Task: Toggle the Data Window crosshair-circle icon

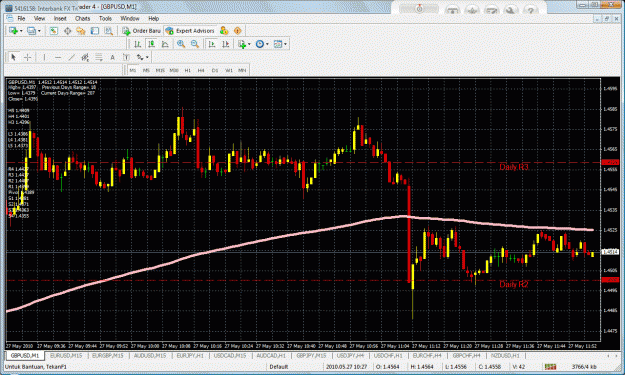Action: coord(67,31)
